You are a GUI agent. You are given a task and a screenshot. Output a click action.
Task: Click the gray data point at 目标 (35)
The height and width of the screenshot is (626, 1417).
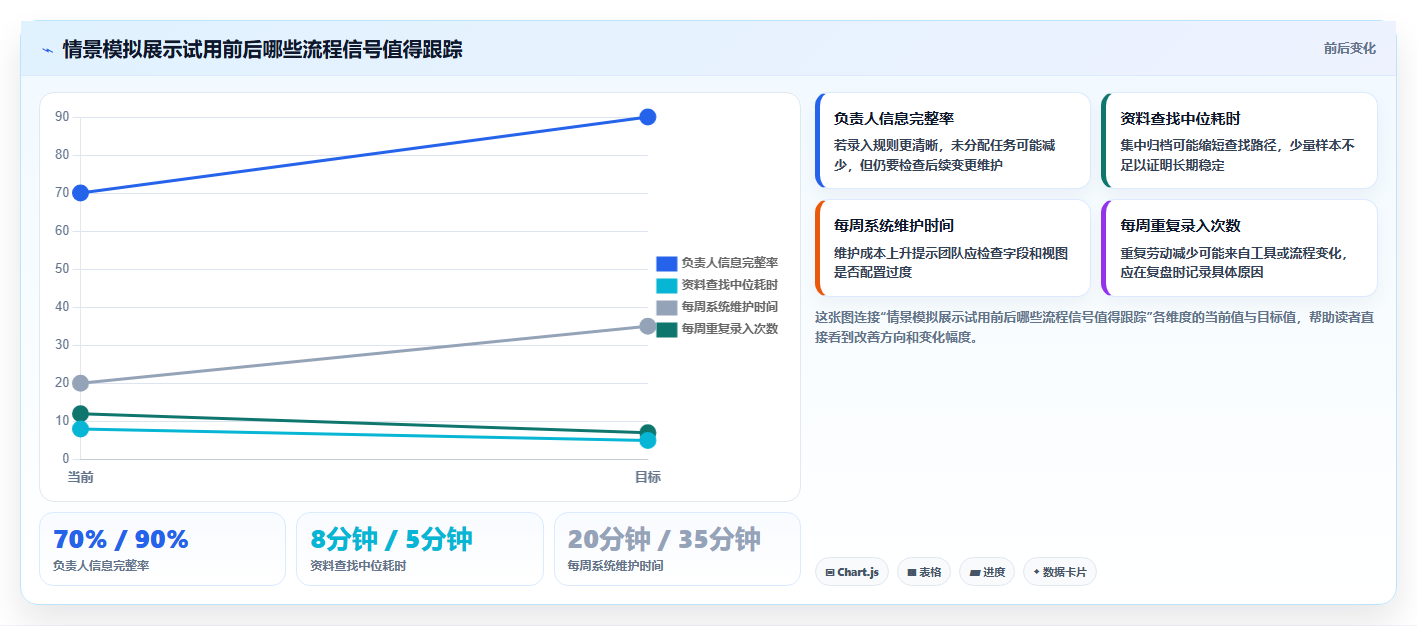coord(647,326)
